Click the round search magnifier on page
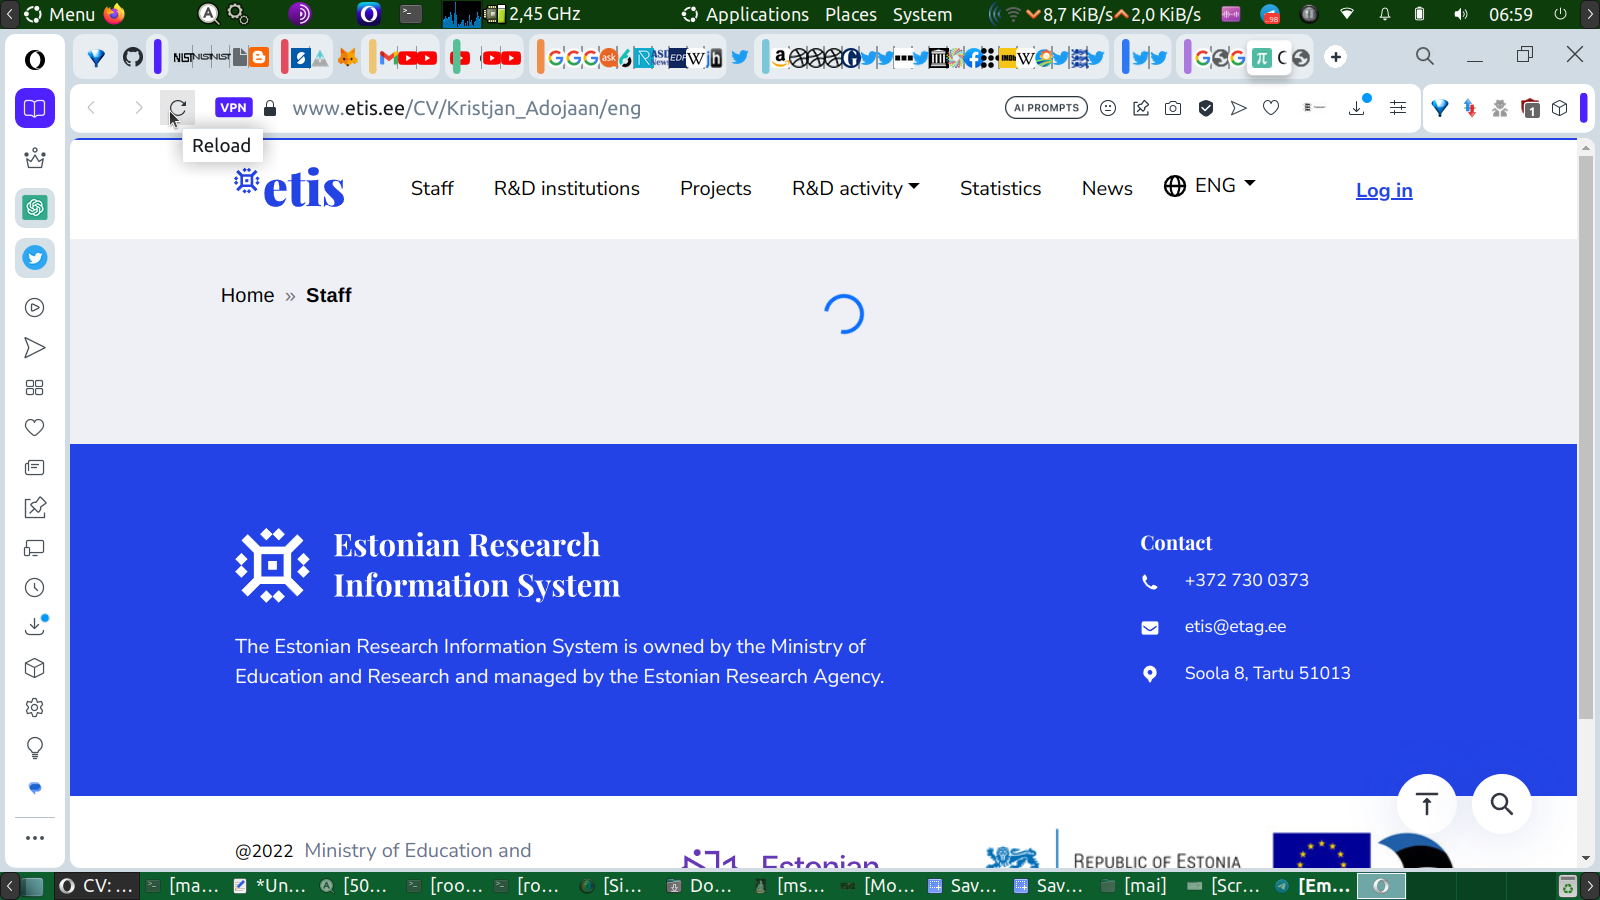This screenshot has width=1600, height=900. [1501, 804]
